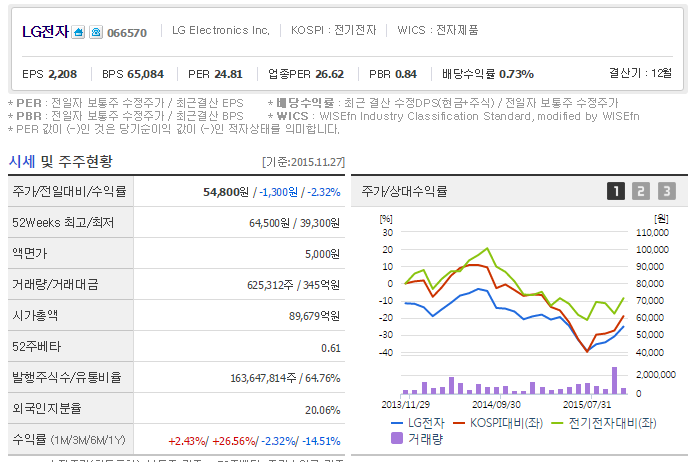Select PBR value 0.84
The width and height of the screenshot is (693, 462).
[406, 74]
